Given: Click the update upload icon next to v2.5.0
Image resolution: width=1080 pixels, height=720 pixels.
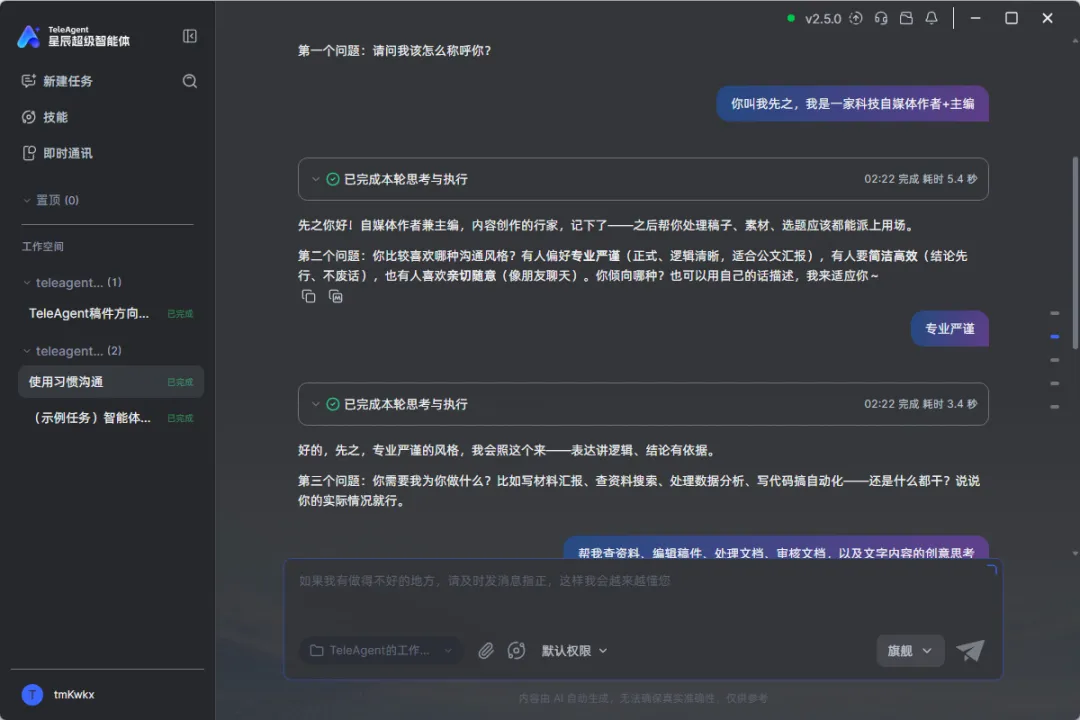Looking at the screenshot, I should [855, 19].
